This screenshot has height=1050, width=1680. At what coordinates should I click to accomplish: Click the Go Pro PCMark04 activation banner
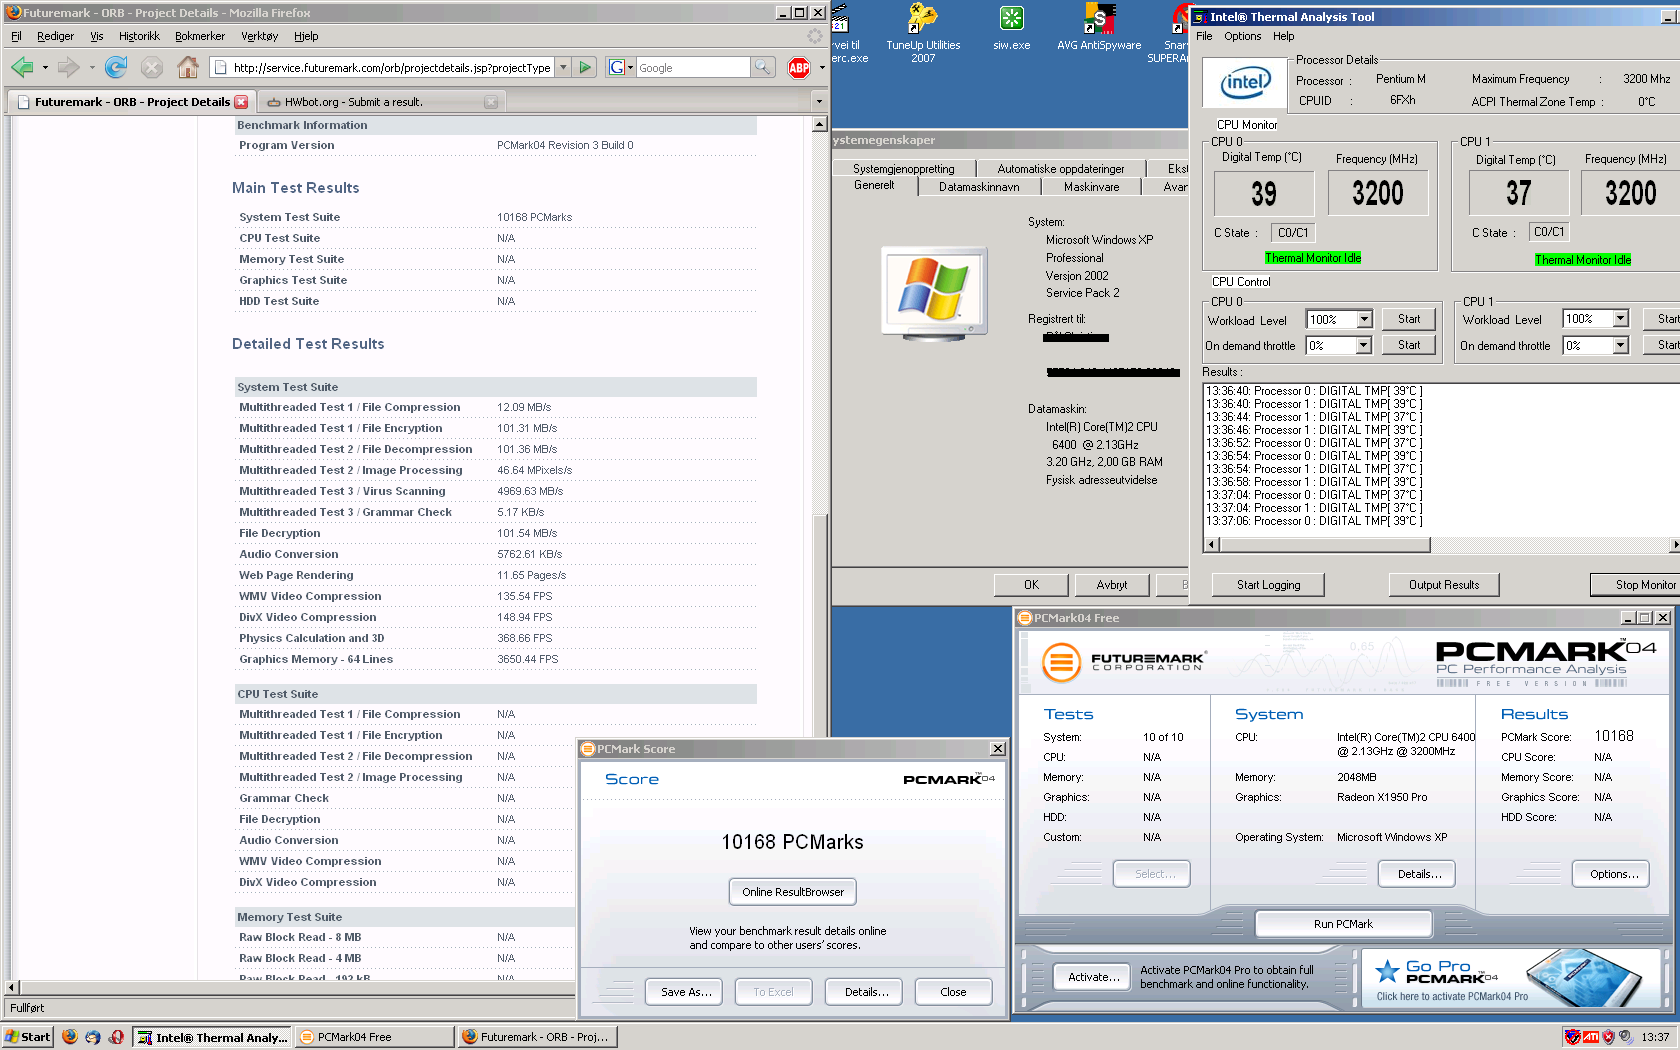[1509, 977]
